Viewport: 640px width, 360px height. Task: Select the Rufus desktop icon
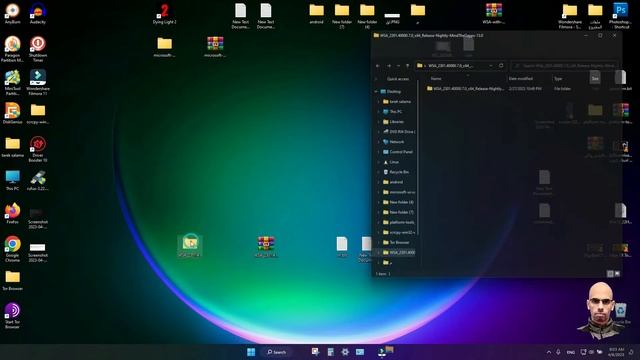point(38,180)
